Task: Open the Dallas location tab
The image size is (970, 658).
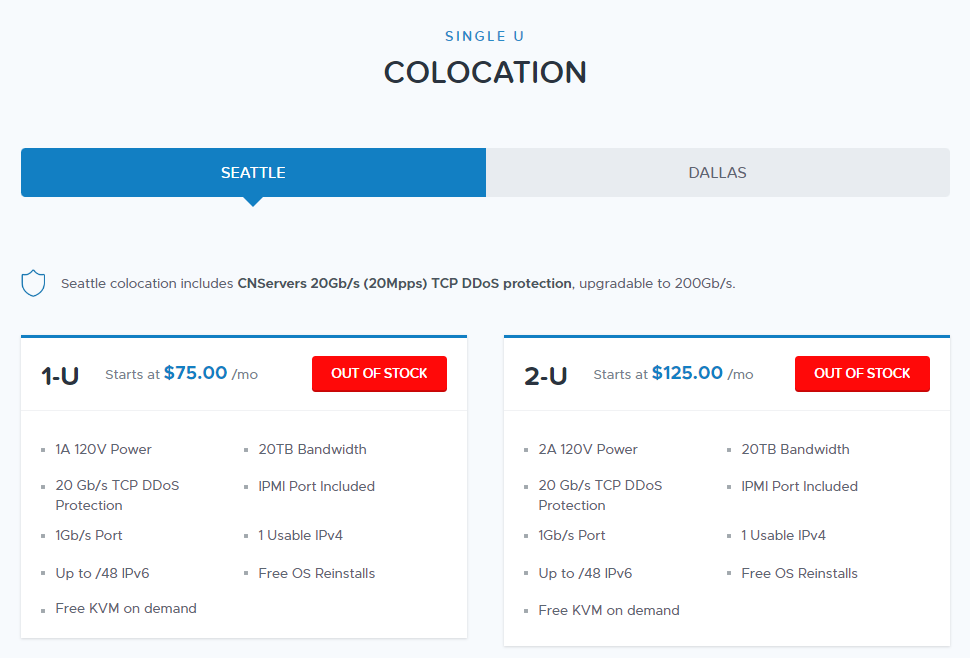Action: pyautogui.click(x=717, y=173)
